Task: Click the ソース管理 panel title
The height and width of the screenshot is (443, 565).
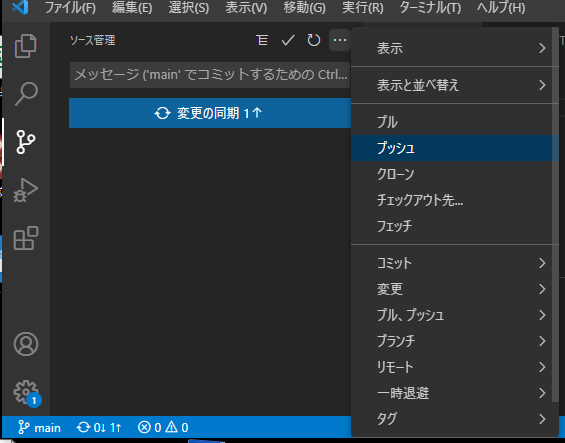Action: 93,40
